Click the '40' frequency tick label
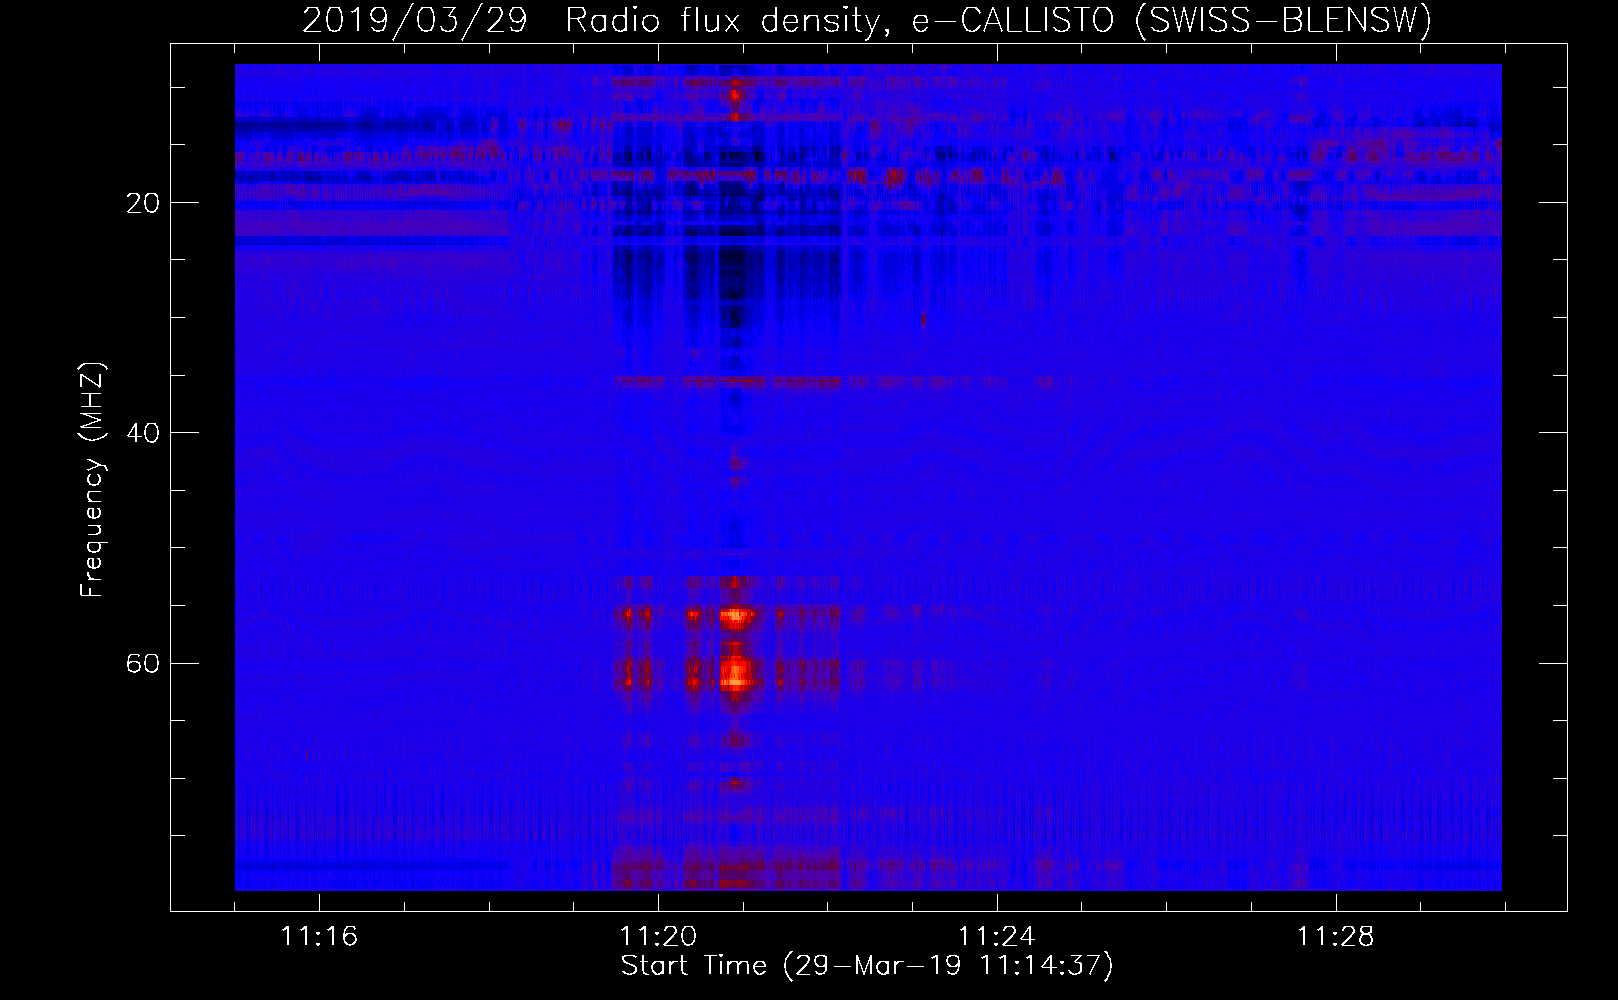 142,433
